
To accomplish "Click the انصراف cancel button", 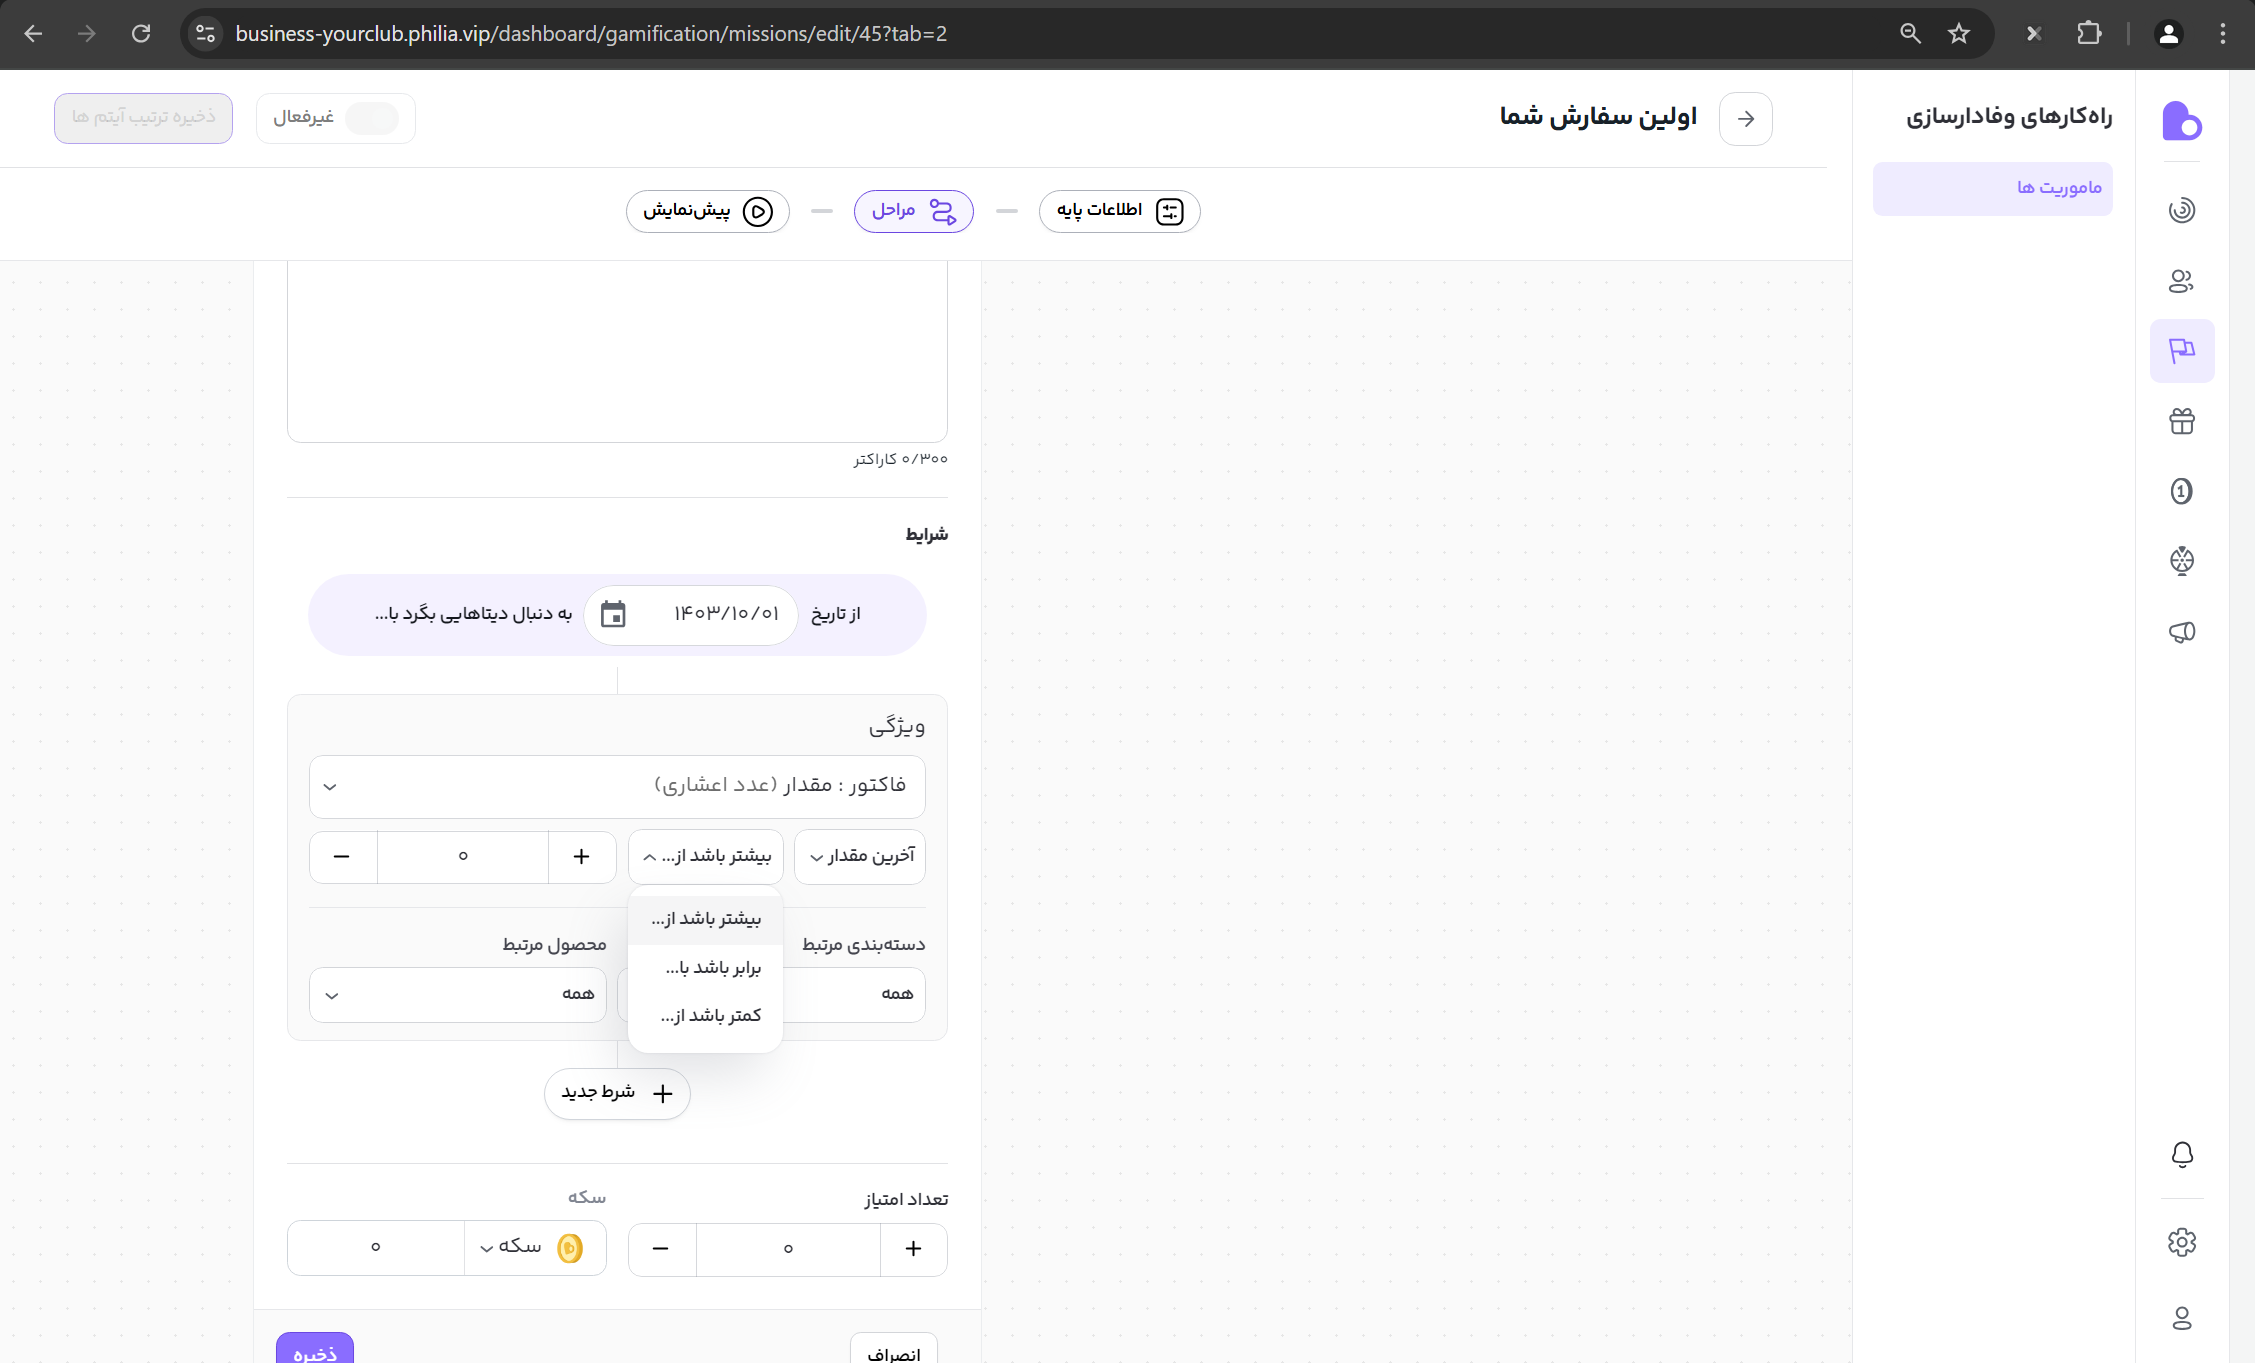I will 893,1352.
